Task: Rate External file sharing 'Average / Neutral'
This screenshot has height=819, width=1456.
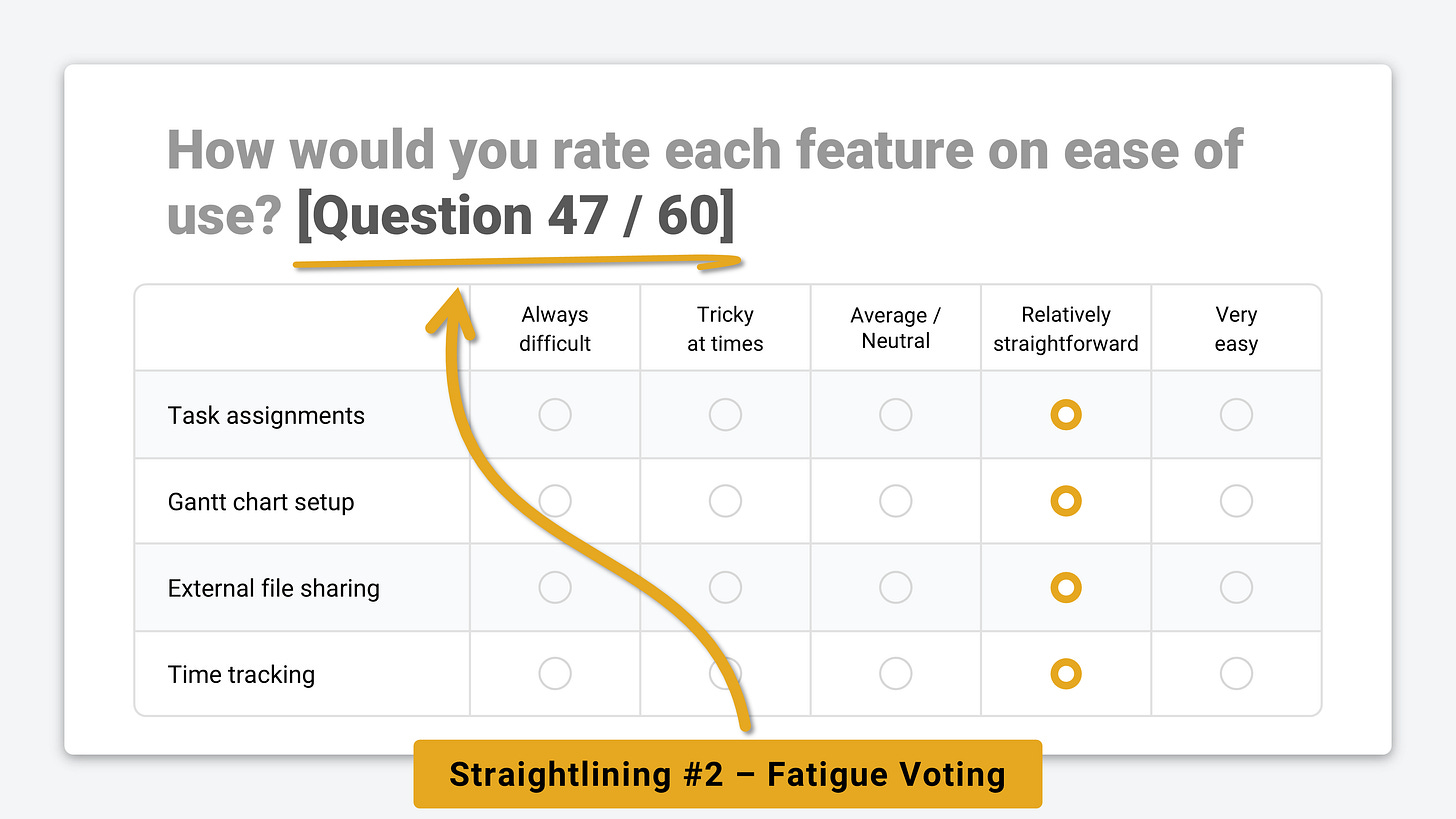Action: 895,588
